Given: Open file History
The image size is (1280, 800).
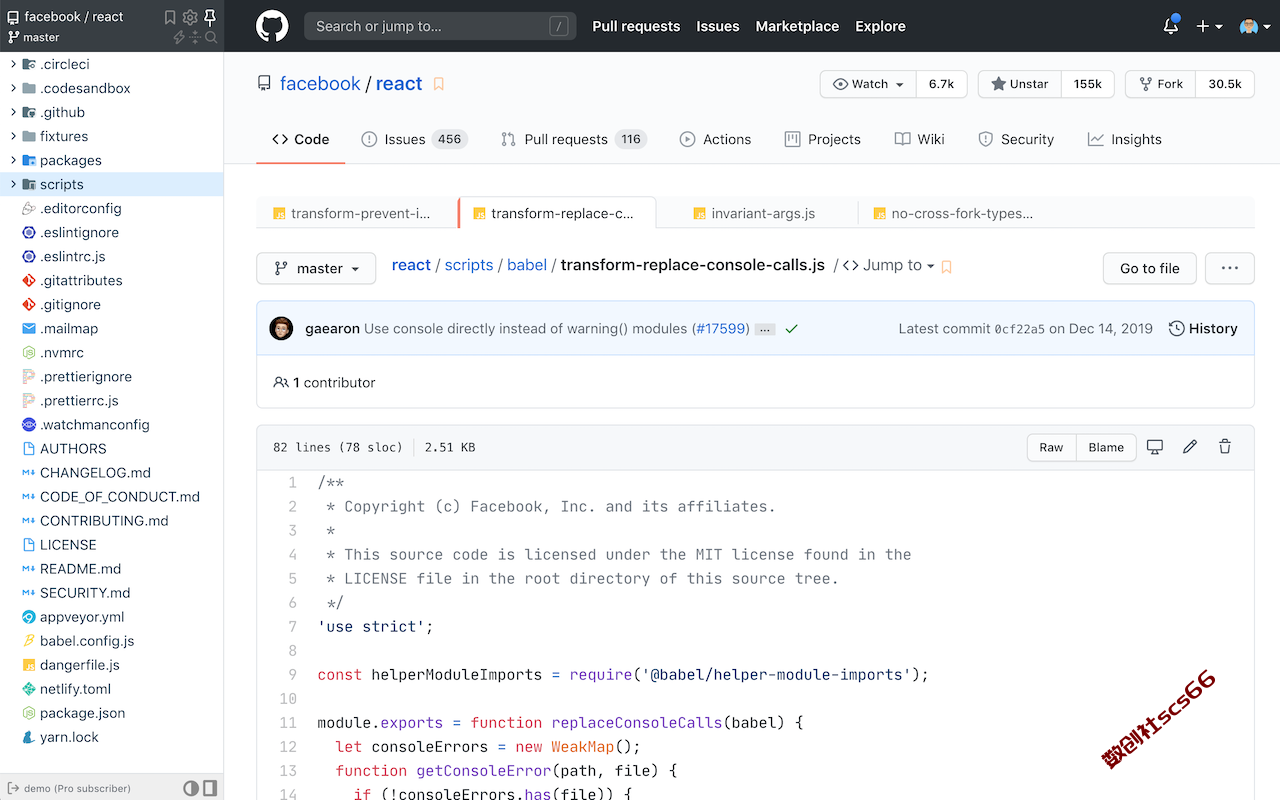Looking at the screenshot, I should (1203, 328).
